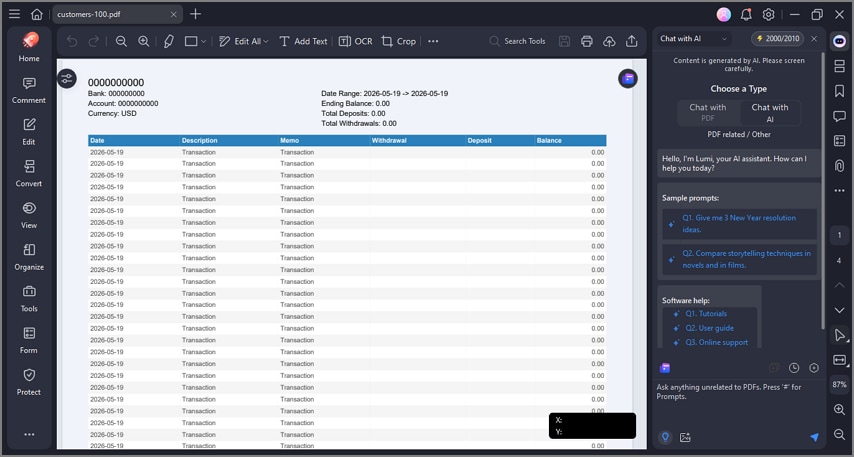Screen dimensions: 854x457
Task: Open chat history clock icon
Action: 794,368
